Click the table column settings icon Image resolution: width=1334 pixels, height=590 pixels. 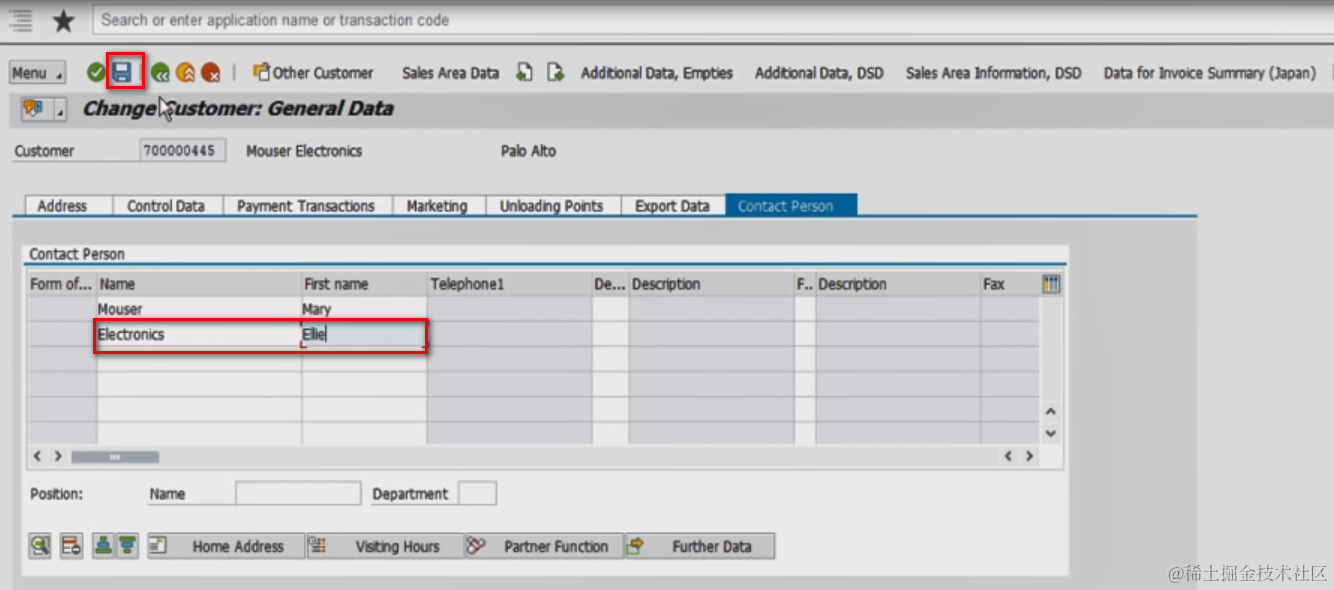[x=1050, y=284]
